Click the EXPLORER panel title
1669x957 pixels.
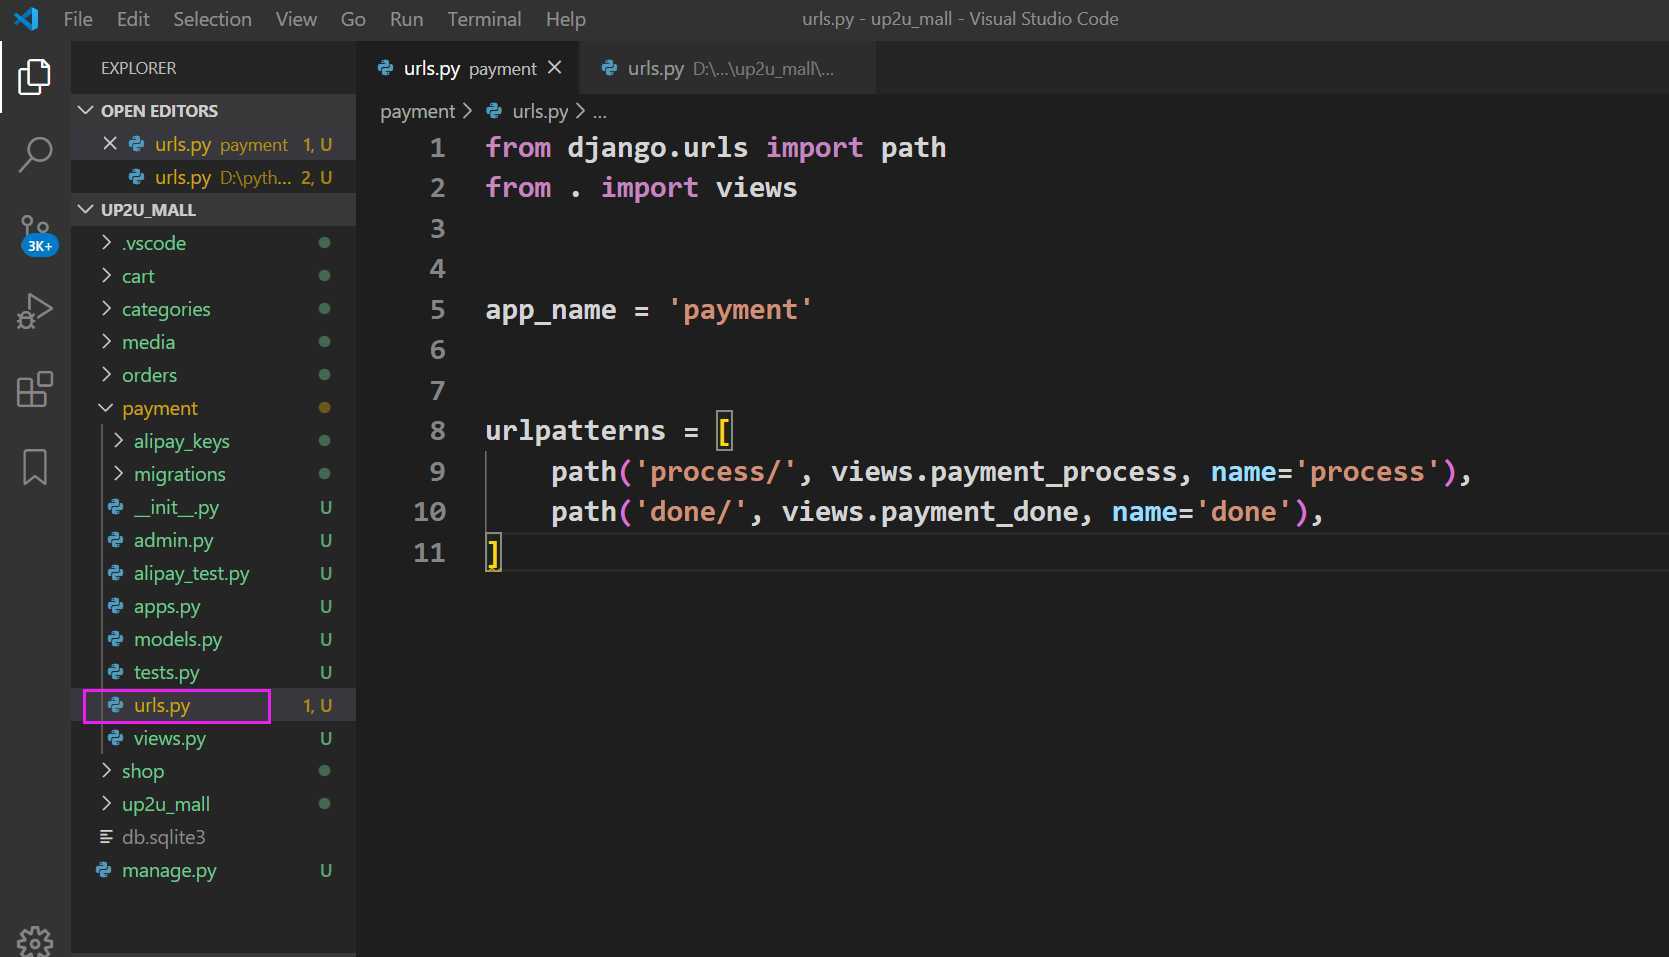coord(138,68)
